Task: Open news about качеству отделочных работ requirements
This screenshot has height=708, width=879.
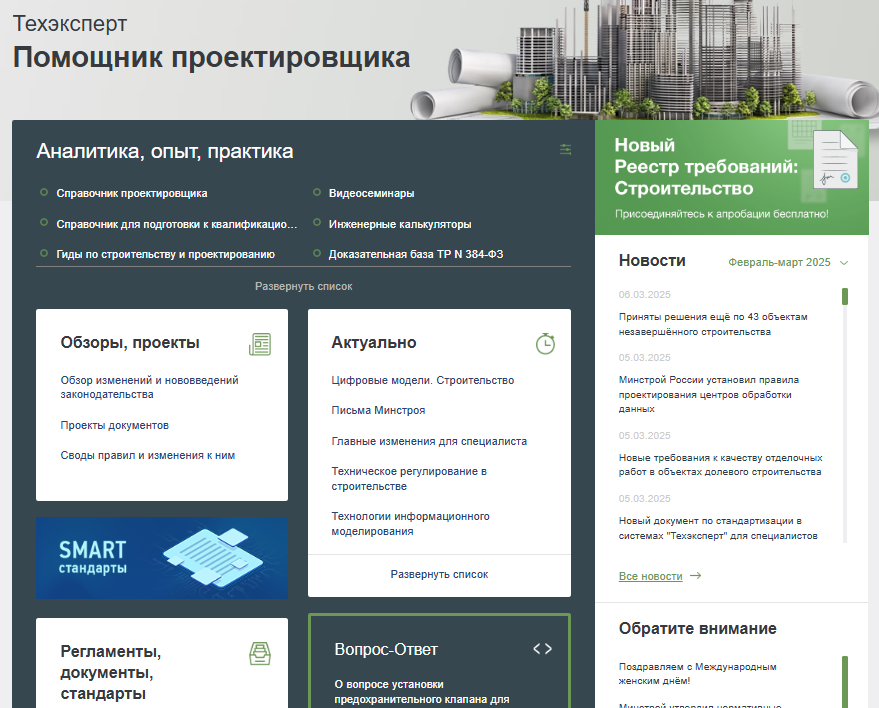Action: coord(720,465)
